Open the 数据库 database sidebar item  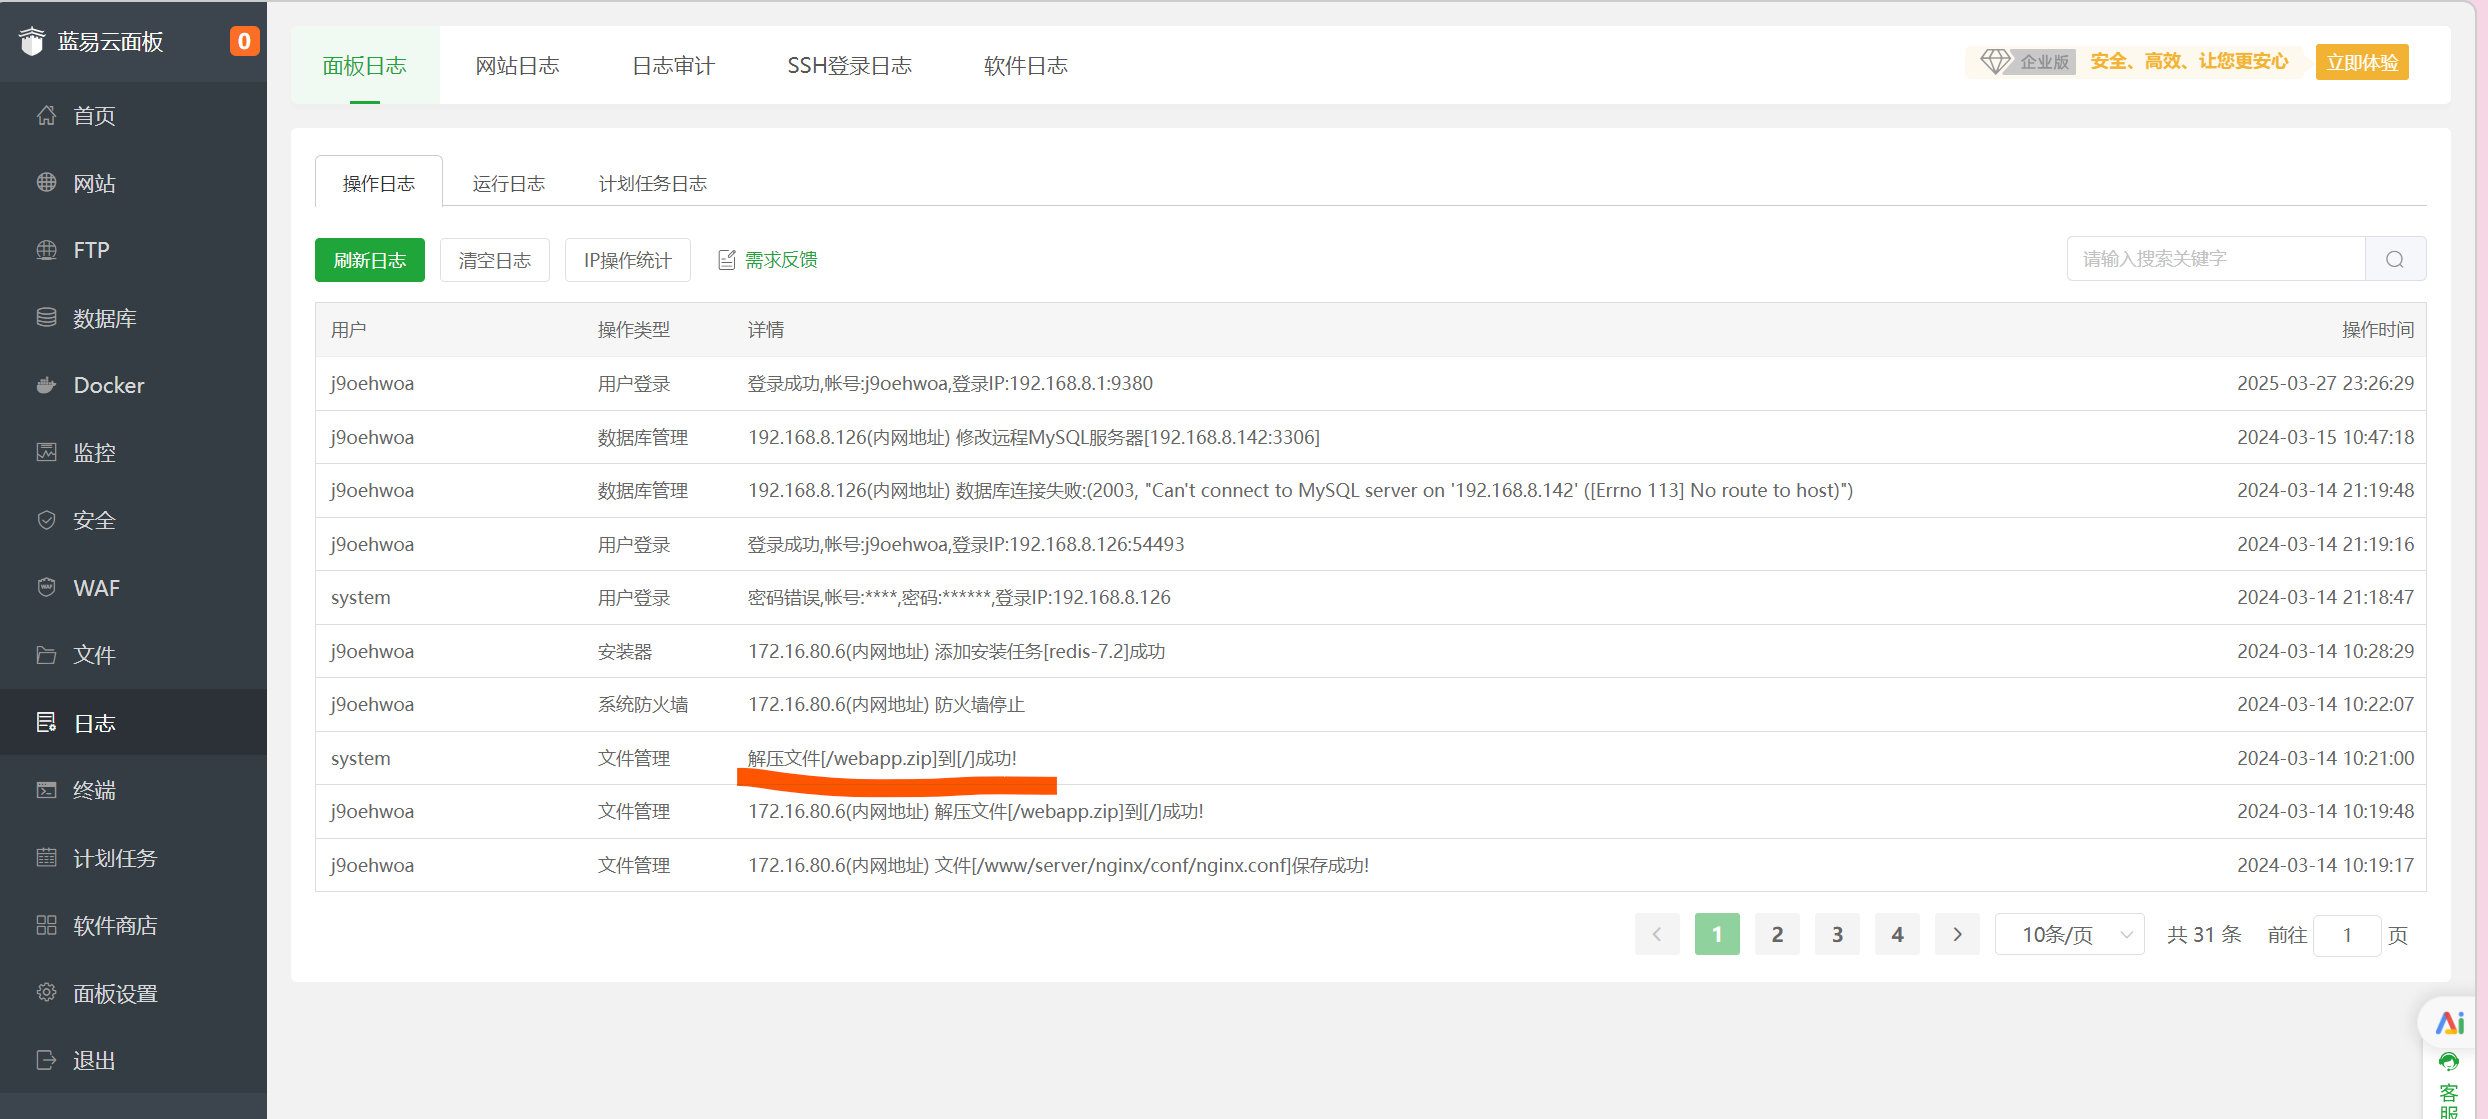[x=104, y=318]
